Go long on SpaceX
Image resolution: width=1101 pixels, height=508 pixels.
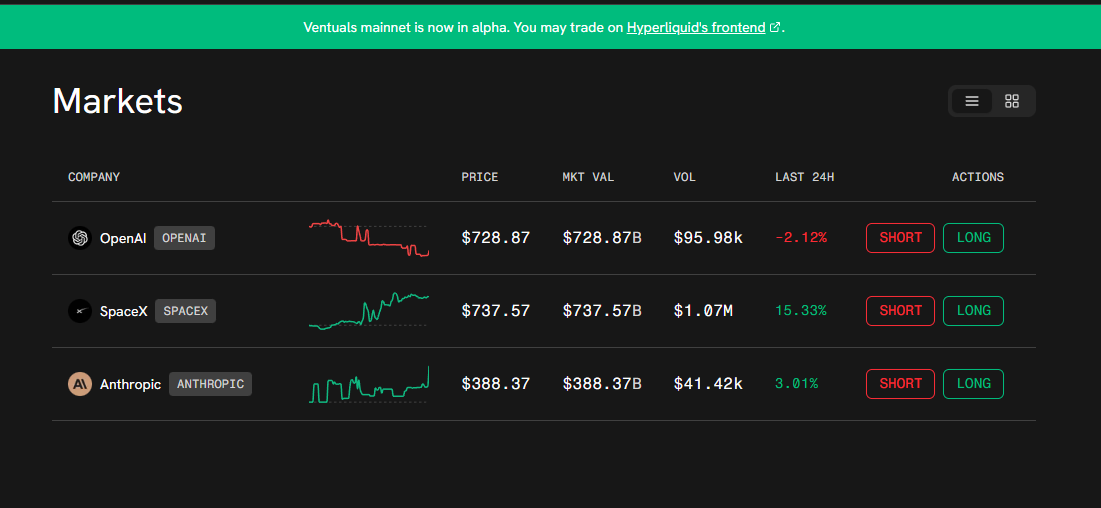(x=973, y=311)
